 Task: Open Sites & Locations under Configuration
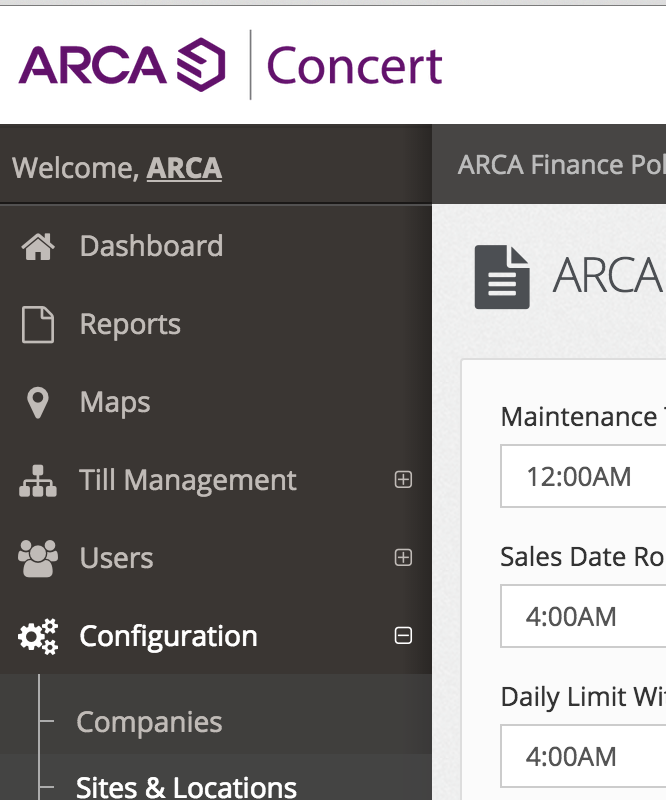[186, 787]
